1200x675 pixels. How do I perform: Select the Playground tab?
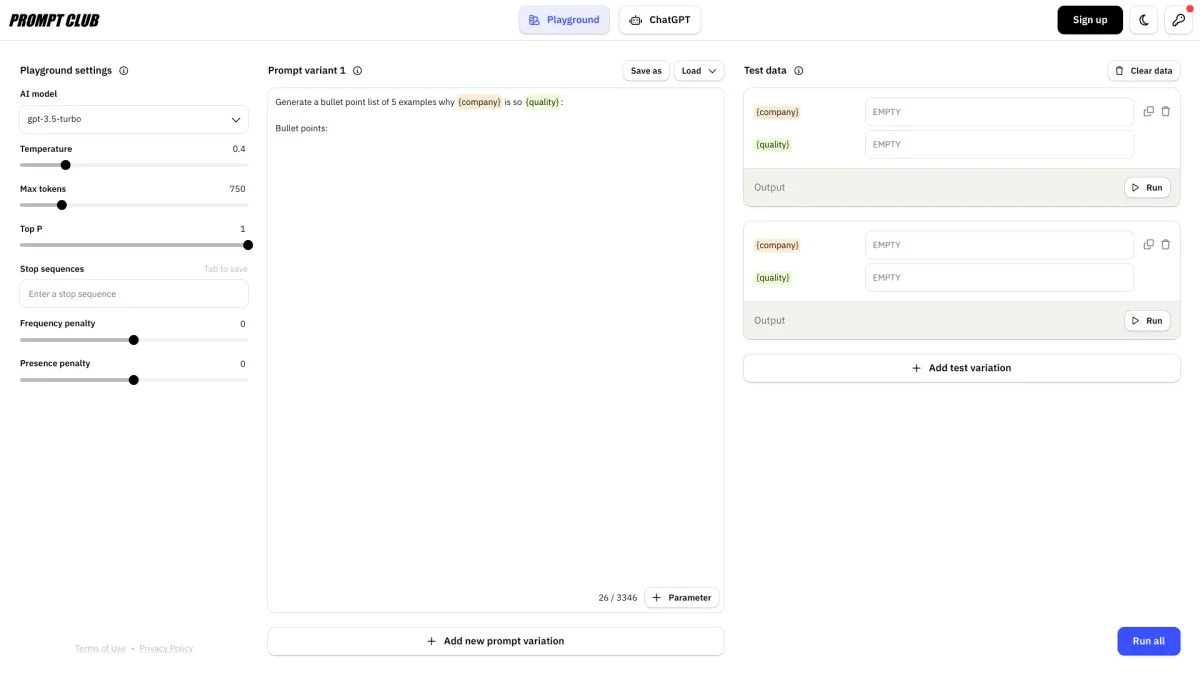[x=564, y=20]
